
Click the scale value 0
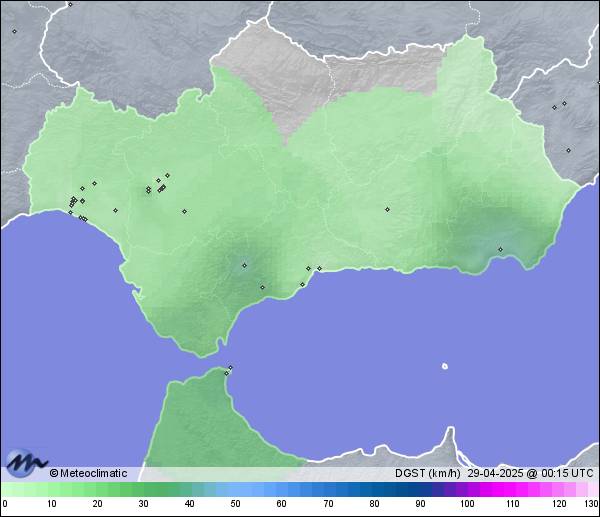tap(4, 504)
